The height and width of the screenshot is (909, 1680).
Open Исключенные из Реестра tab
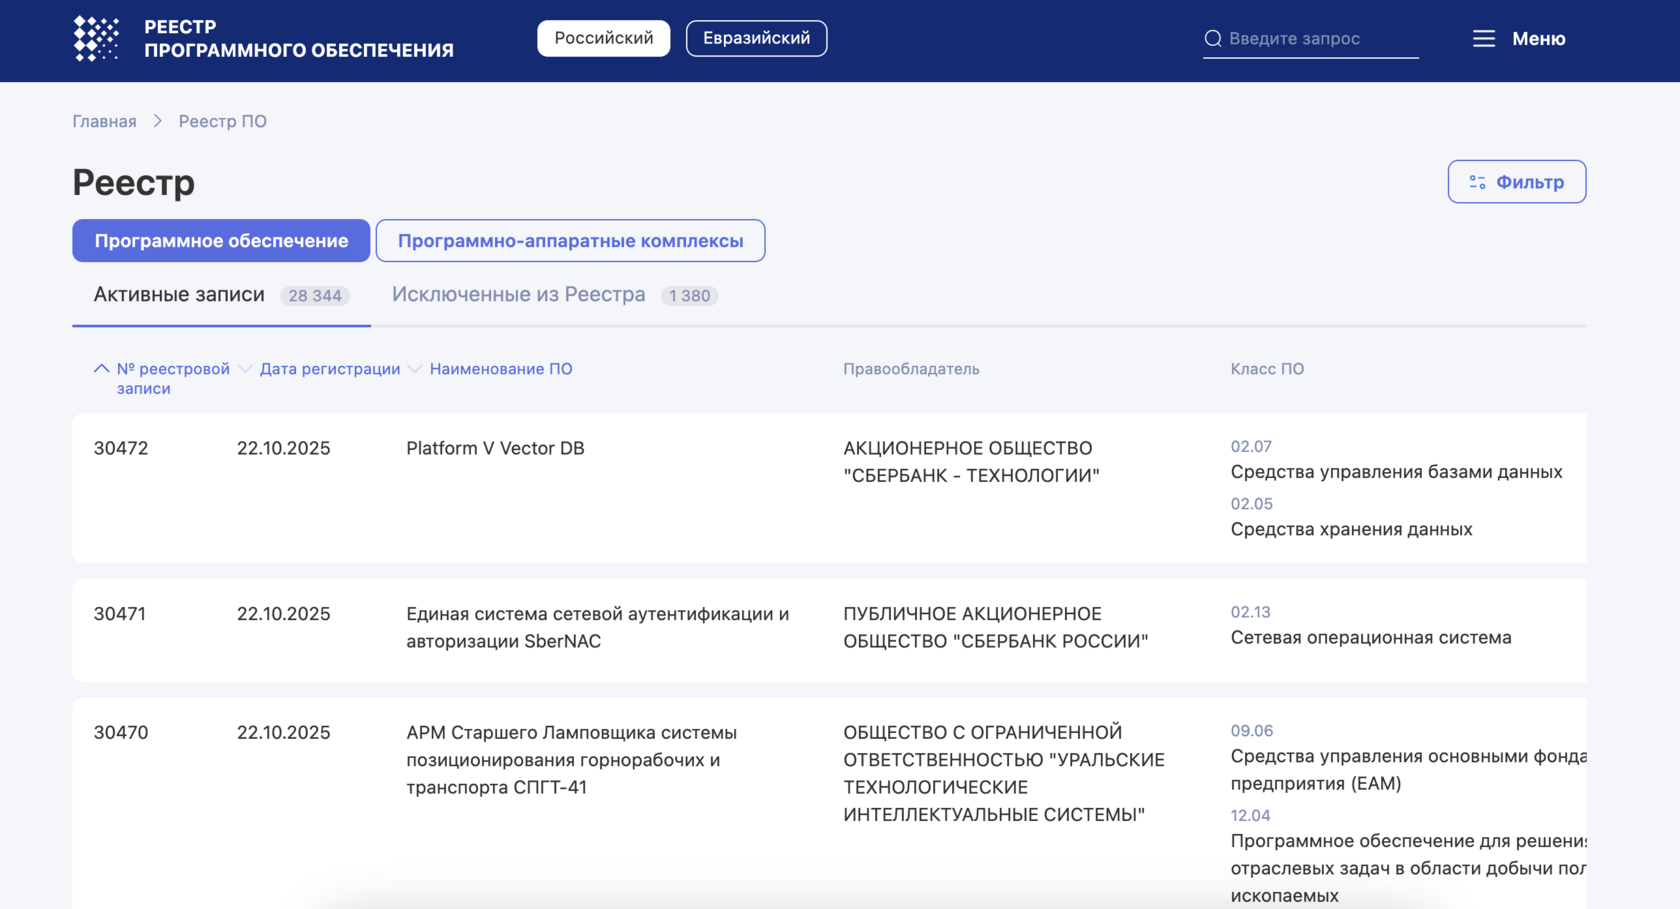point(518,295)
